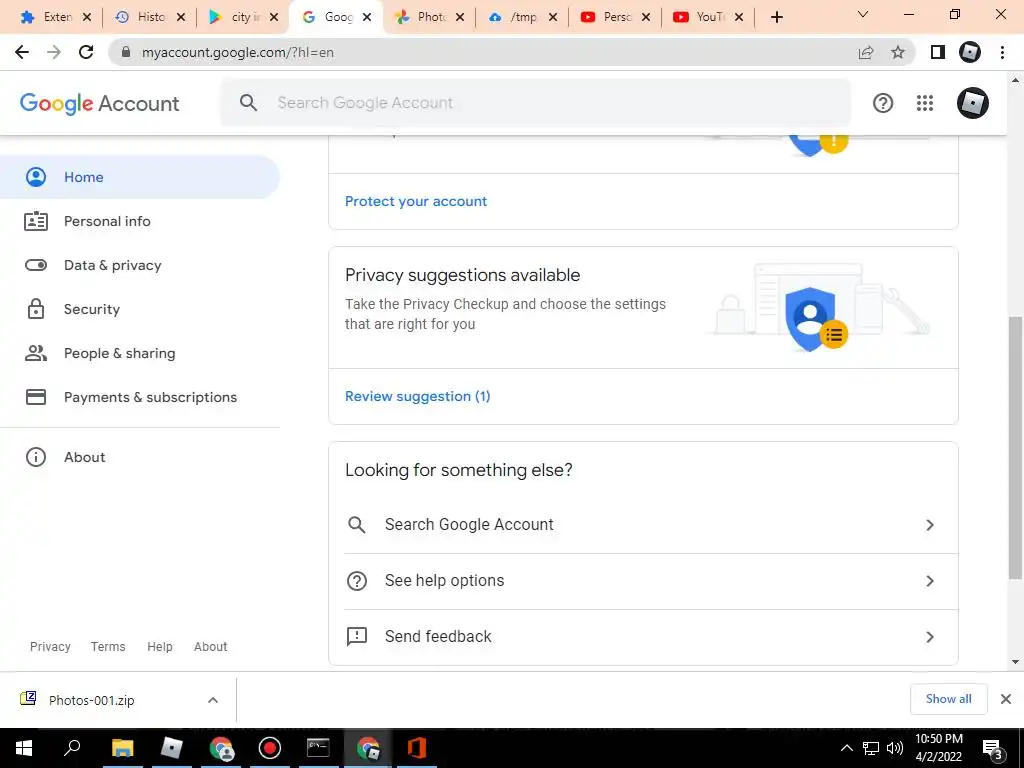Open the notification center icon
The image size is (1024, 768).
993,749
